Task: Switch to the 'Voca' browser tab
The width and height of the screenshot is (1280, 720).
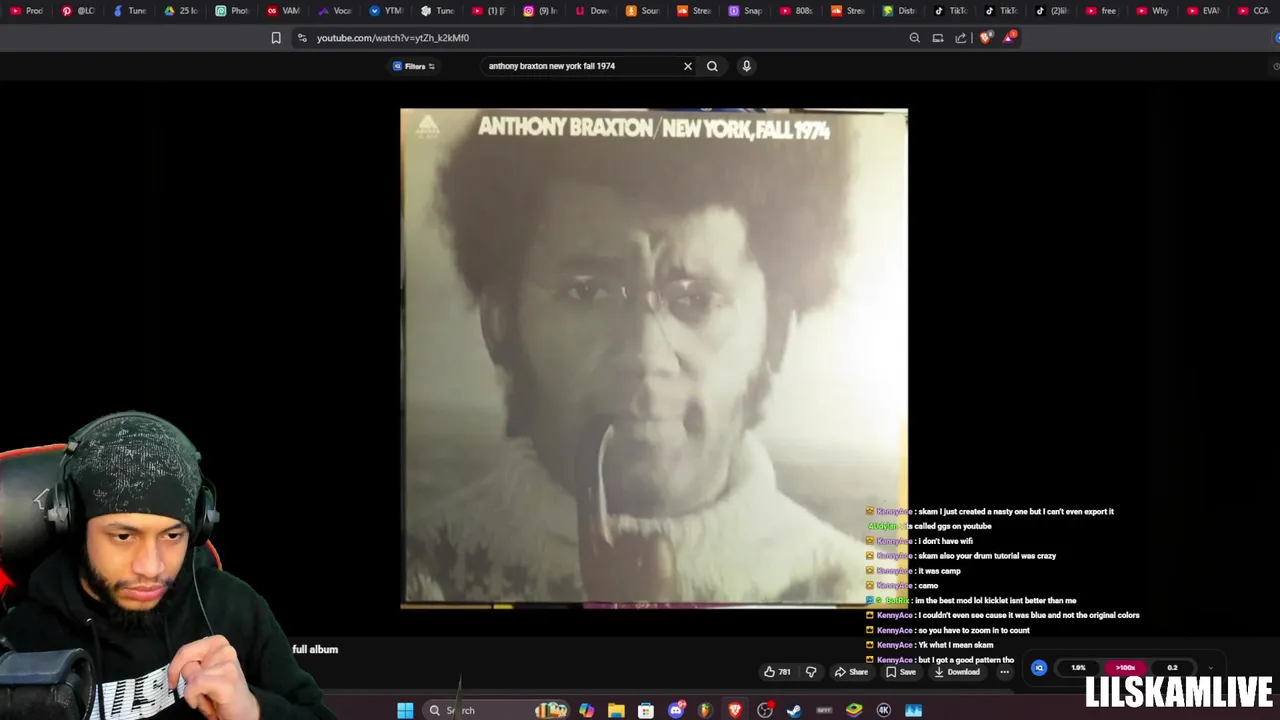Action: tap(335, 11)
